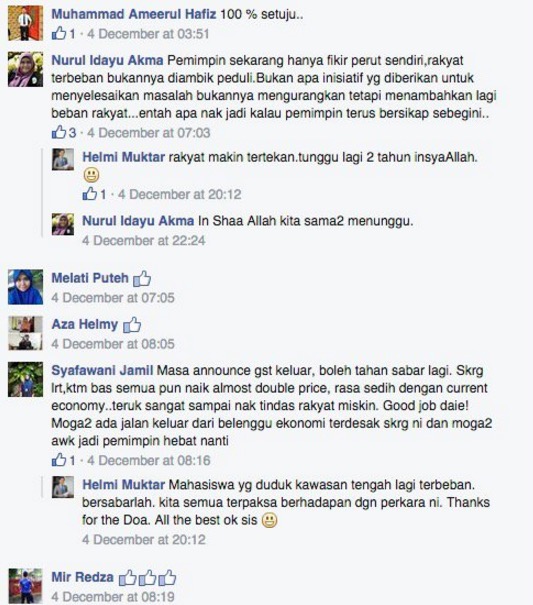The image size is (533, 605).
Task: Open timestamp 4 December at 07:03
Action: (149, 133)
